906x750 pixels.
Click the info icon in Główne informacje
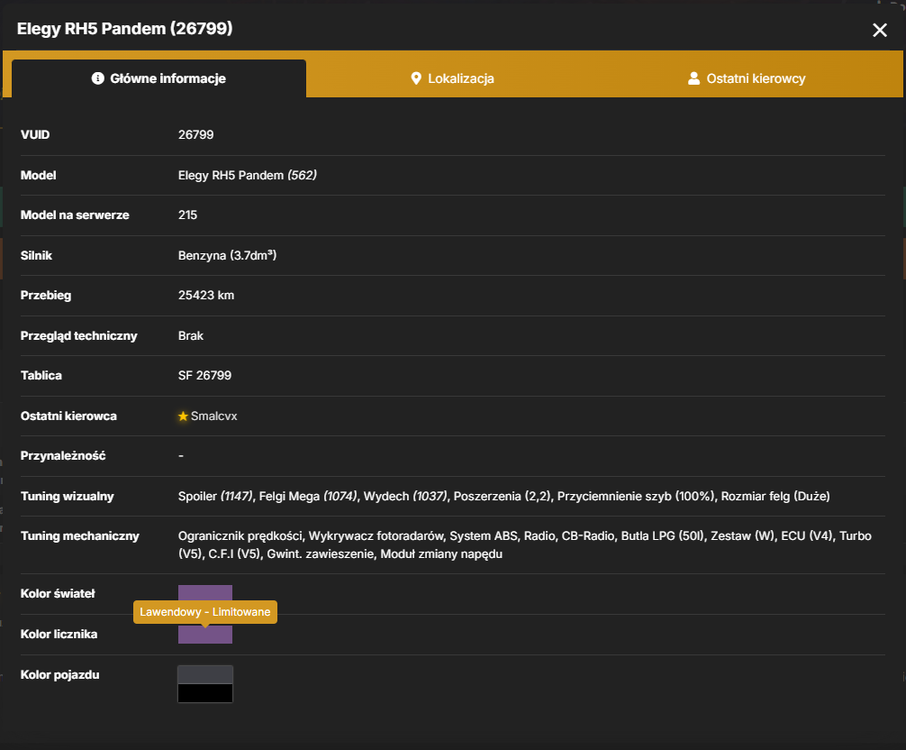point(98,78)
